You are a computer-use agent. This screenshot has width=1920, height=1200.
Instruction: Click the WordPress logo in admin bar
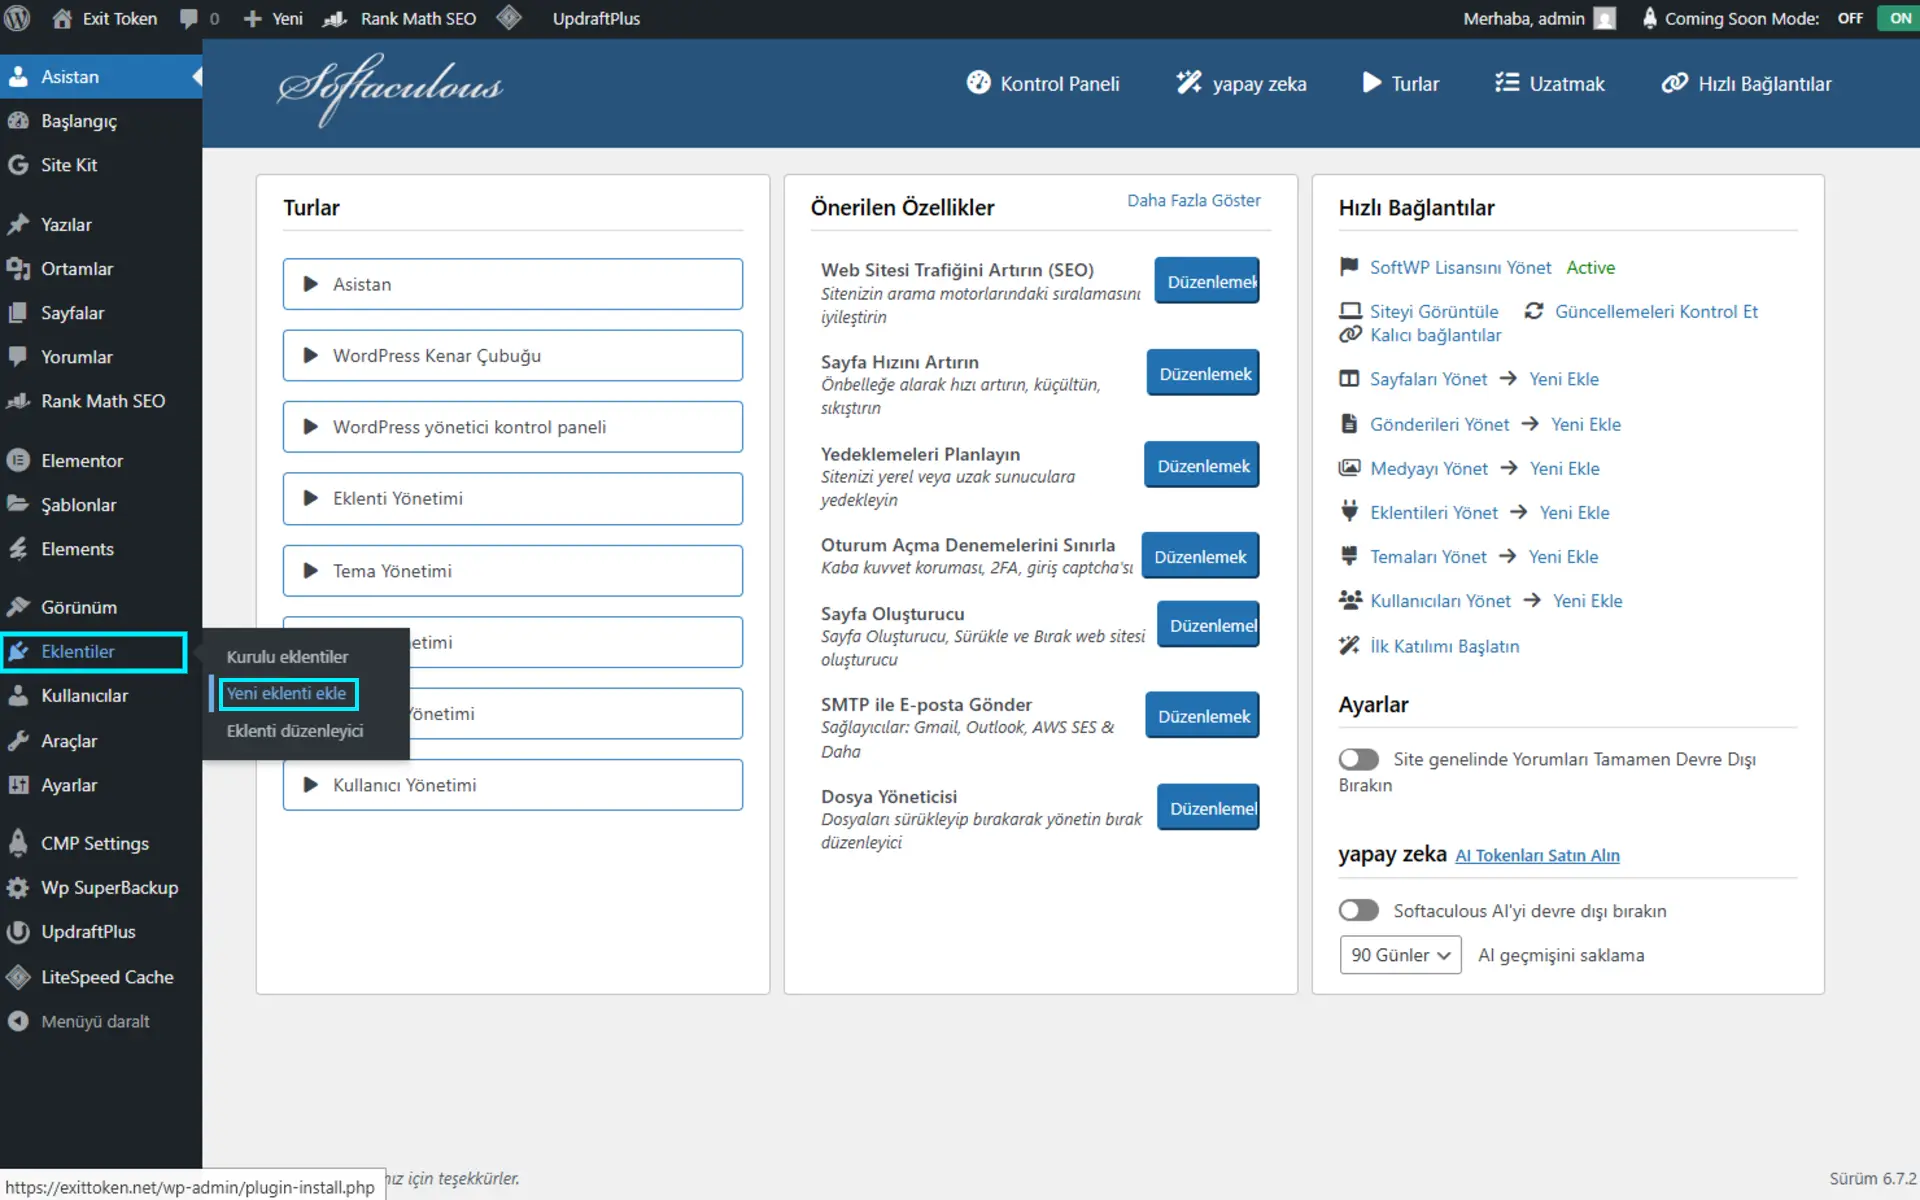coord(17,18)
